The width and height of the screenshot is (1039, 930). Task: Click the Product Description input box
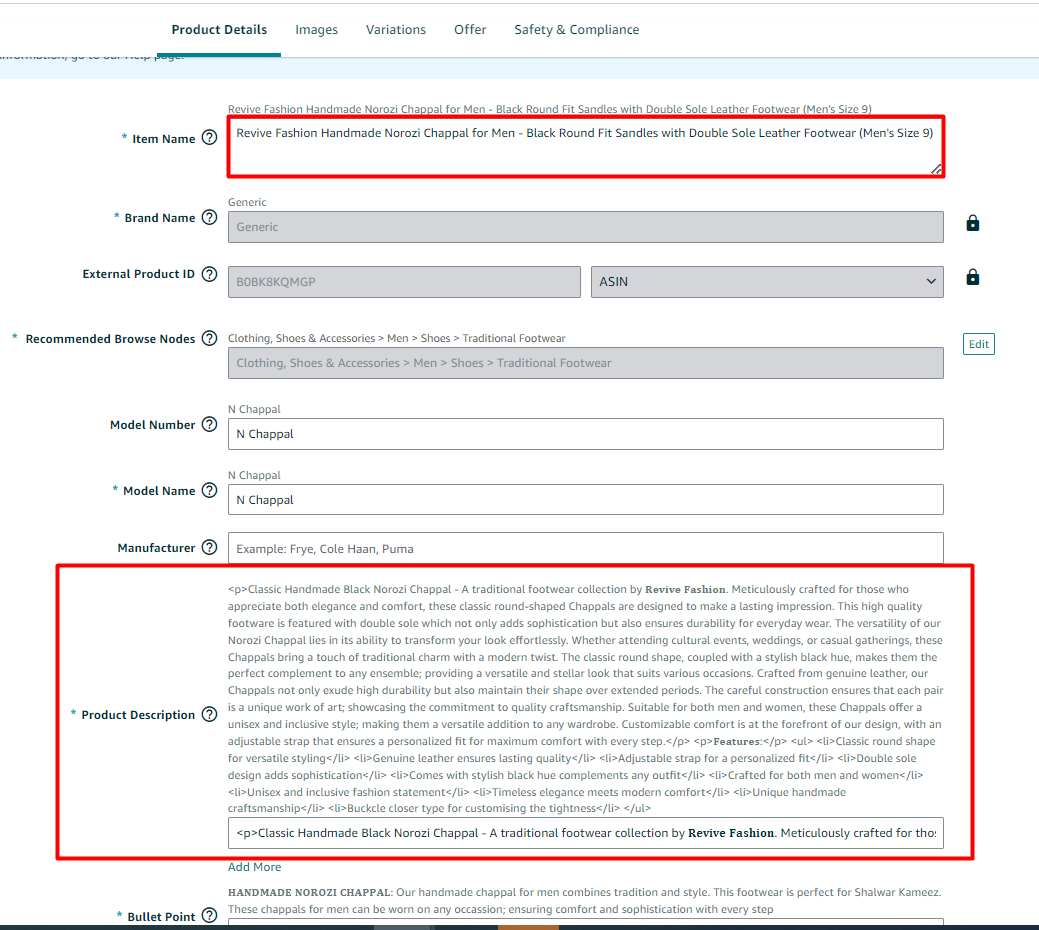(586, 833)
